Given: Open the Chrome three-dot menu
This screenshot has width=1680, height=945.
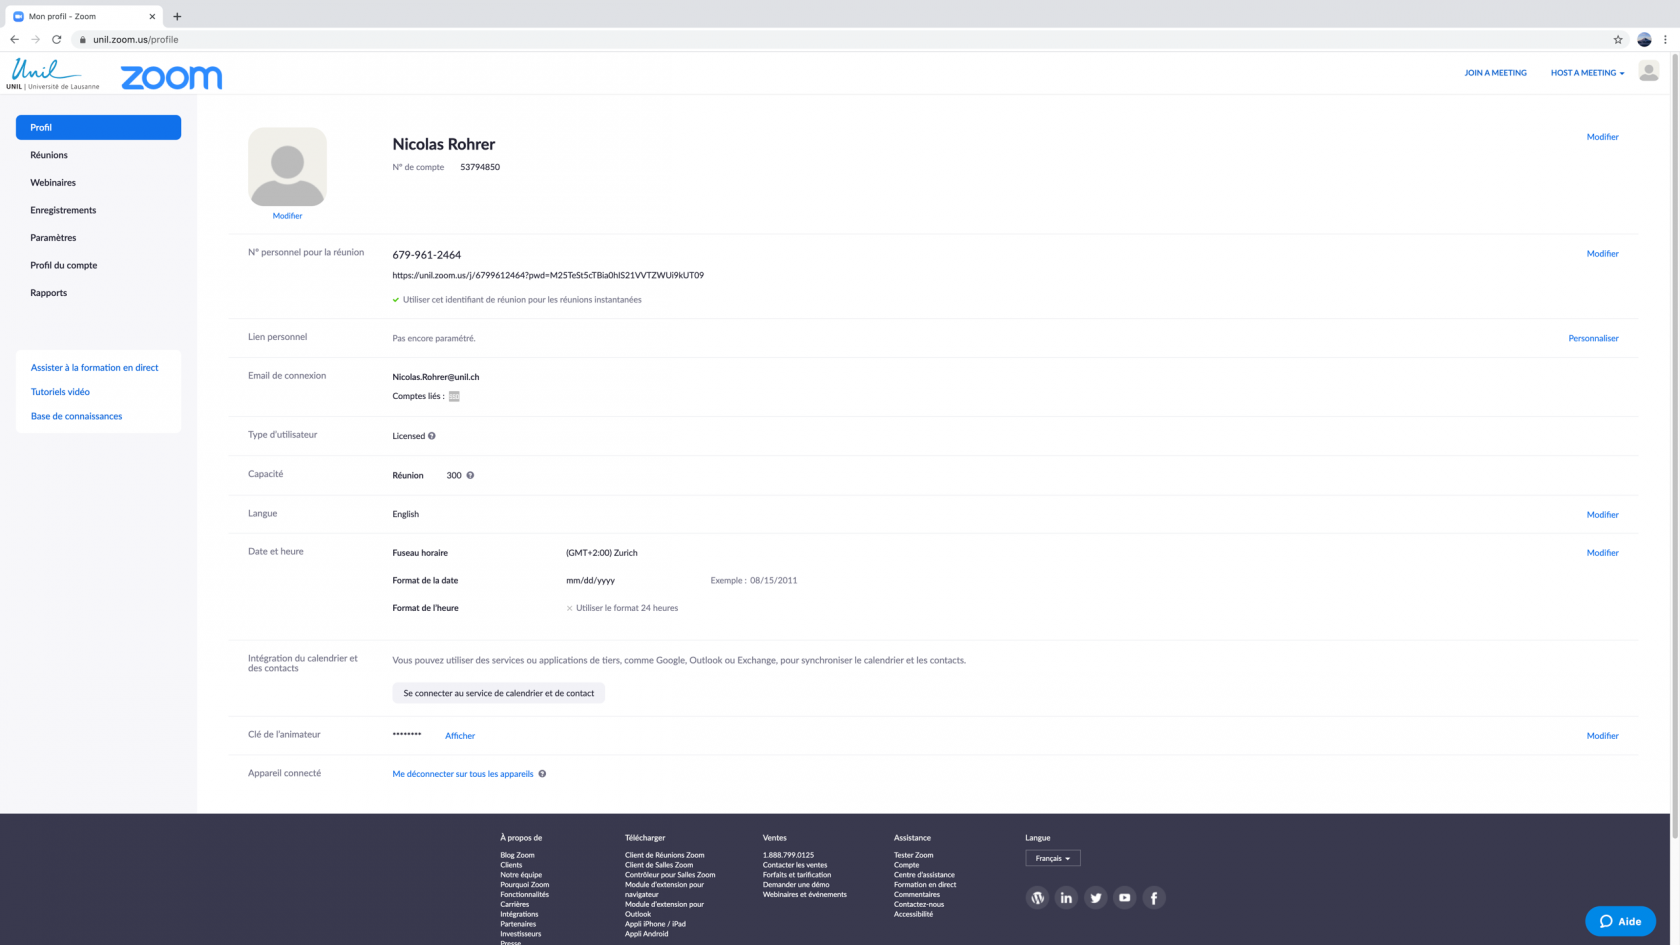Looking at the screenshot, I should pos(1665,40).
